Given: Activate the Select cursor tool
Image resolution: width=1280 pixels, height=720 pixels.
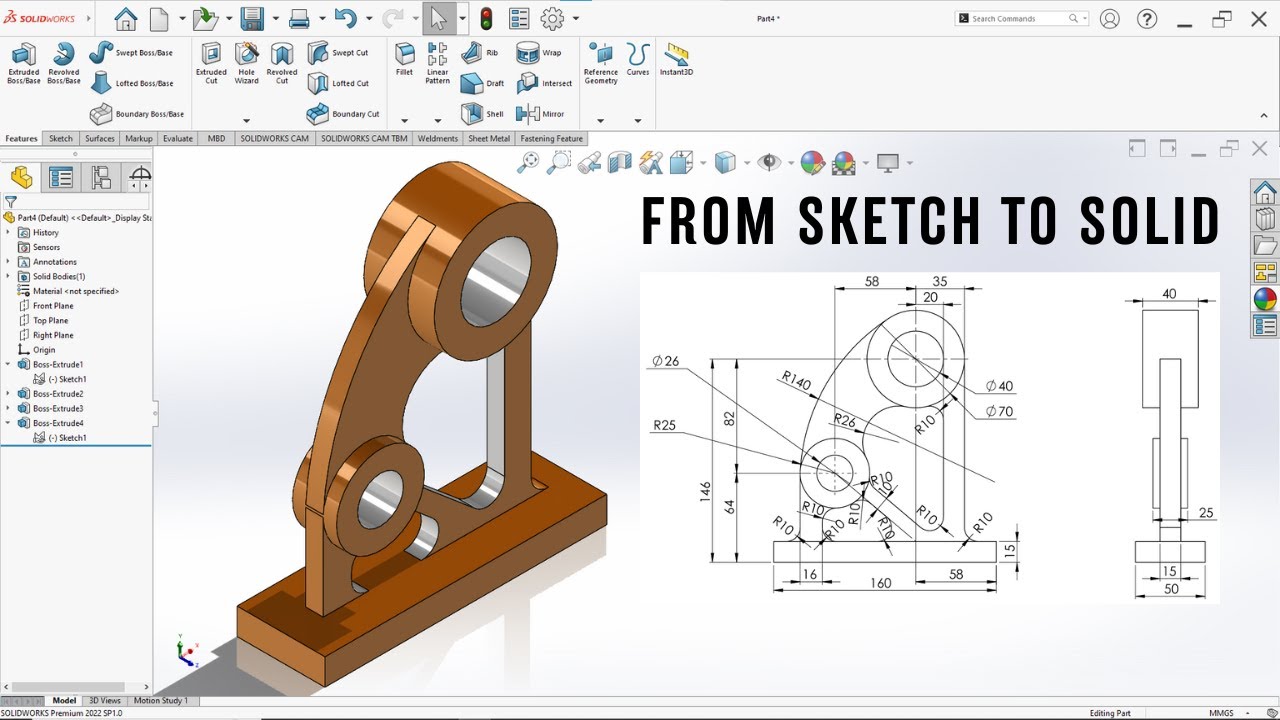Looking at the screenshot, I should click(x=438, y=18).
